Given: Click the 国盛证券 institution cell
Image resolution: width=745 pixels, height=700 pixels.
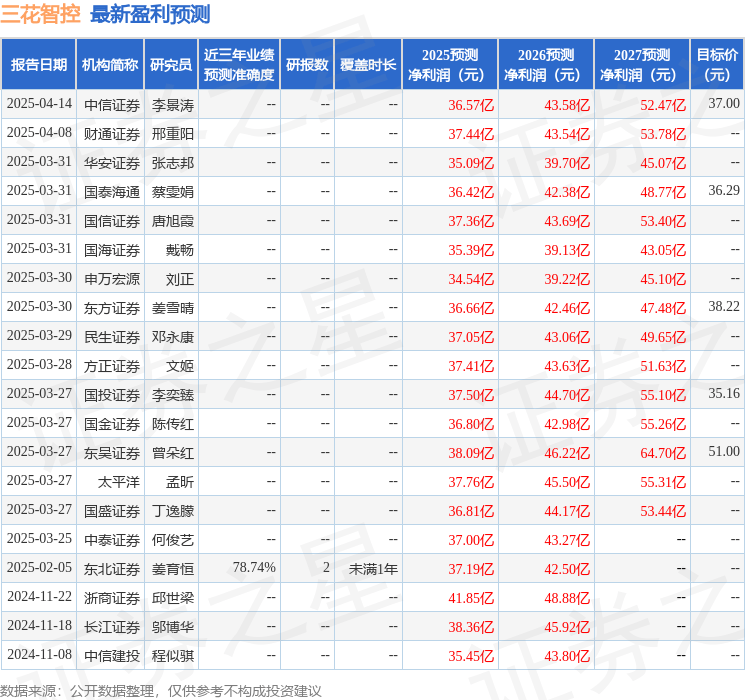Looking at the screenshot, I should click(112, 511).
